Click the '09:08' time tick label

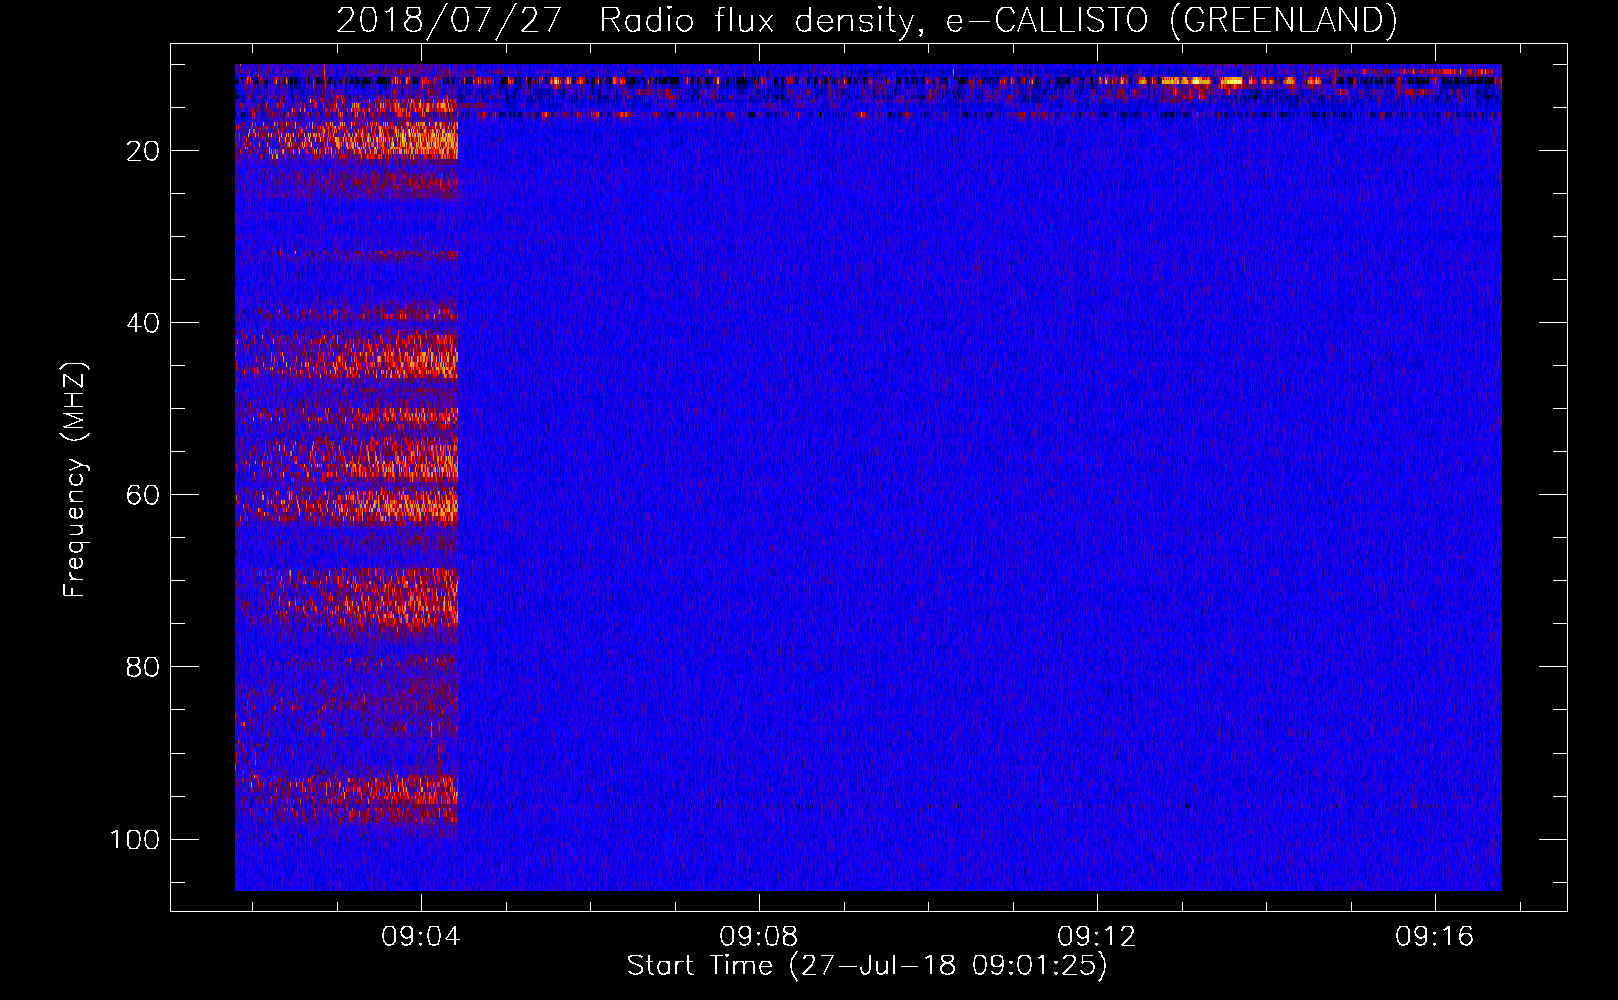pos(758,937)
